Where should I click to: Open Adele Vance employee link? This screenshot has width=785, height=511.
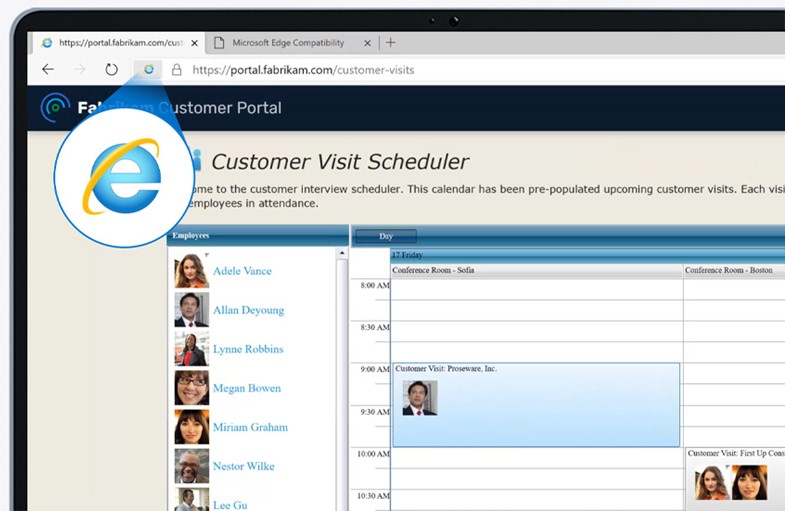[242, 271]
